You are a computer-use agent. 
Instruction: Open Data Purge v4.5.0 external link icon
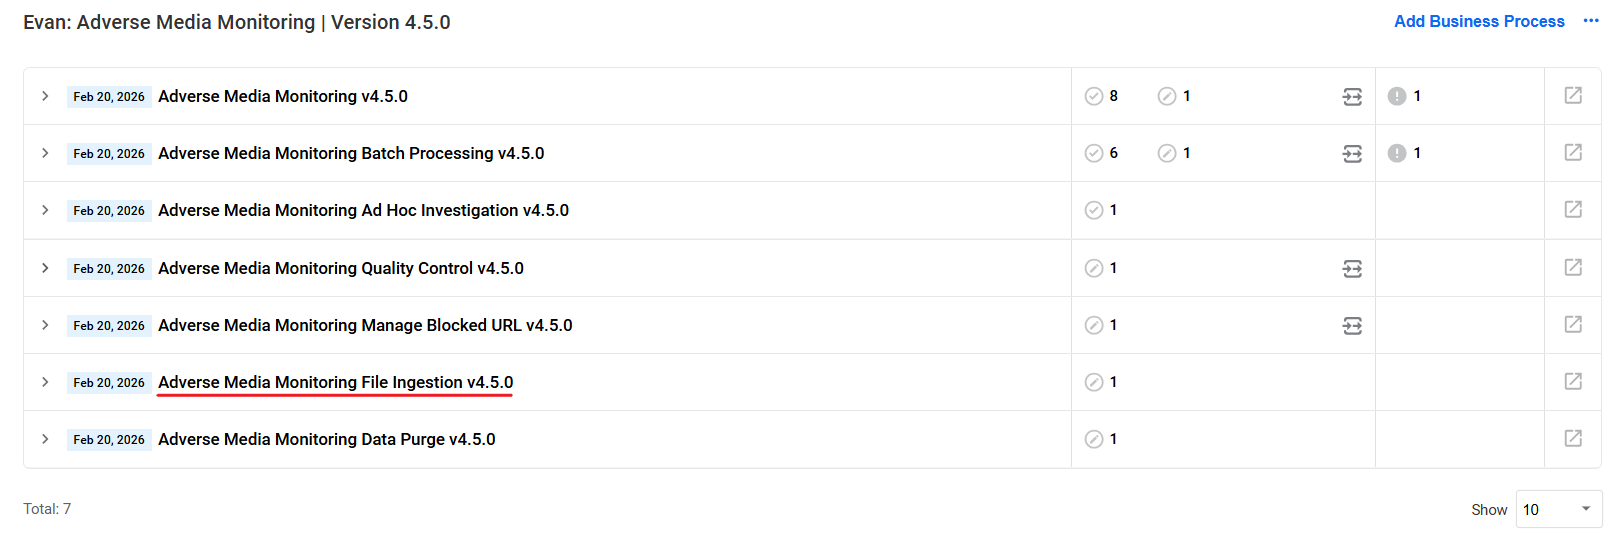1573,438
